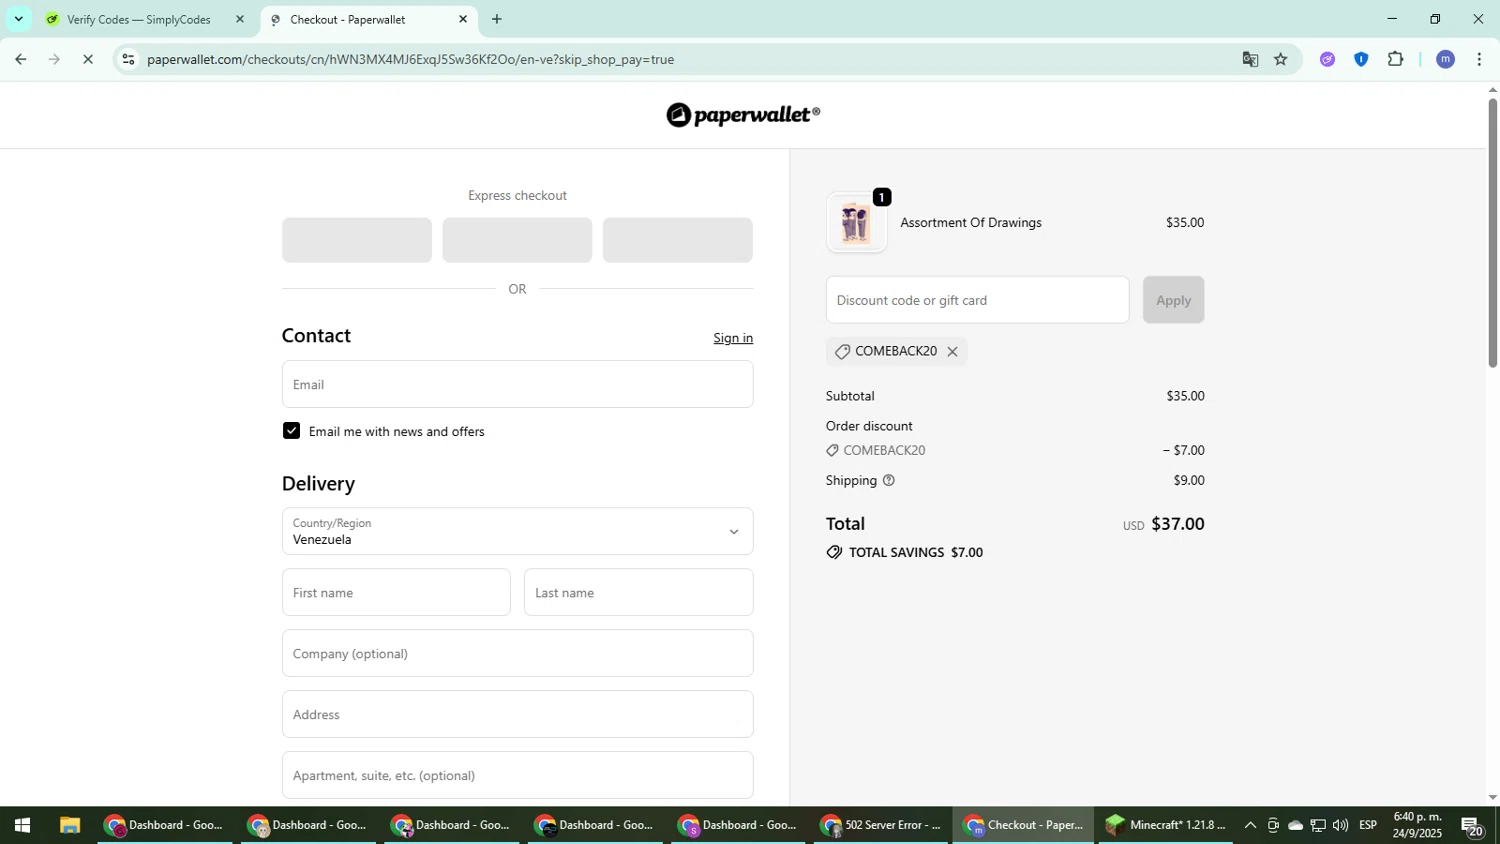The image size is (1500, 844).
Task: Open File Explorer from the taskbar
Action: pos(69,826)
